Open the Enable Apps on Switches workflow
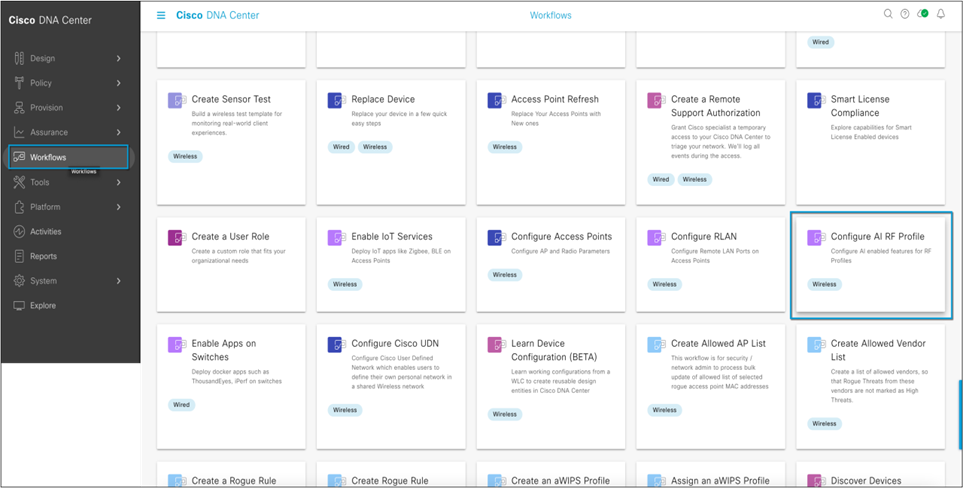Image resolution: width=963 pixels, height=488 pixels. coord(231,387)
